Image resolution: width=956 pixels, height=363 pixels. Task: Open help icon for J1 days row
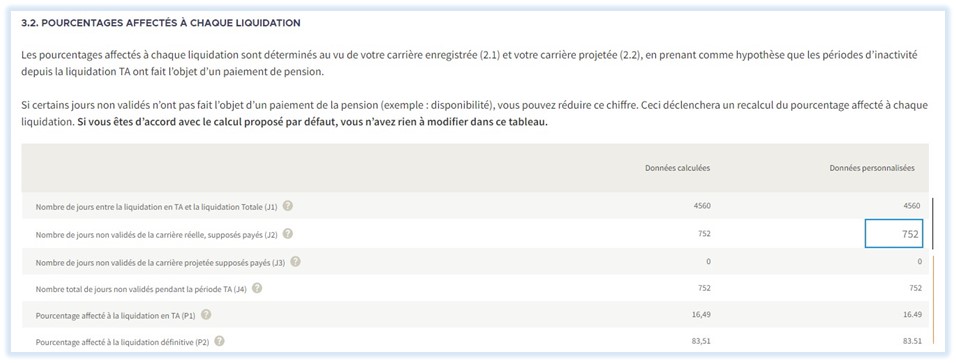tap(288, 206)
